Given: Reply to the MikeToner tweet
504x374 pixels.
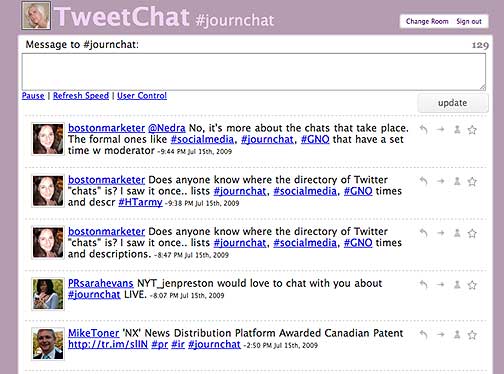Looking at the screenshot, I should click(x=424, y=334).
